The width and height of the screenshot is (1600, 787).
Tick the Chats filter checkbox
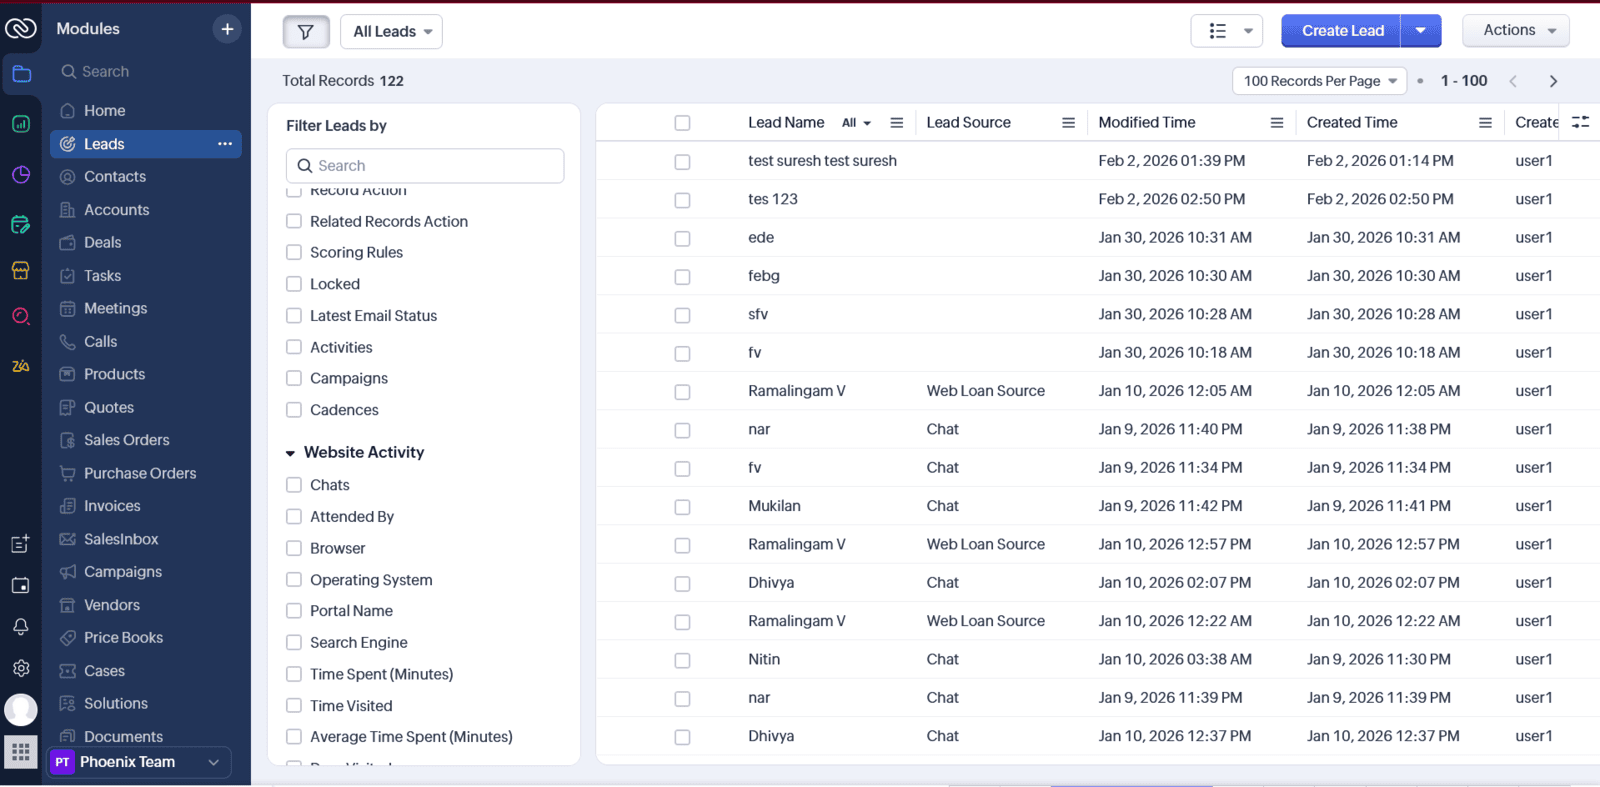tap(294, 485)
